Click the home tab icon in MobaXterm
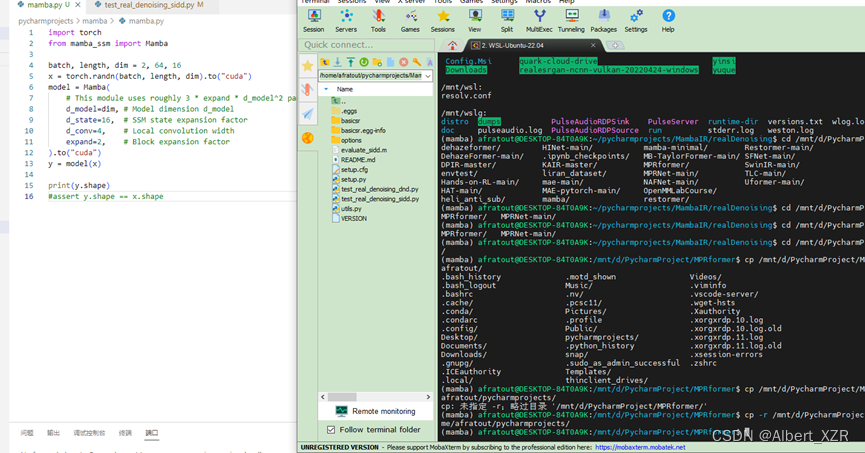The image size is (865, 453). (452, 45)
